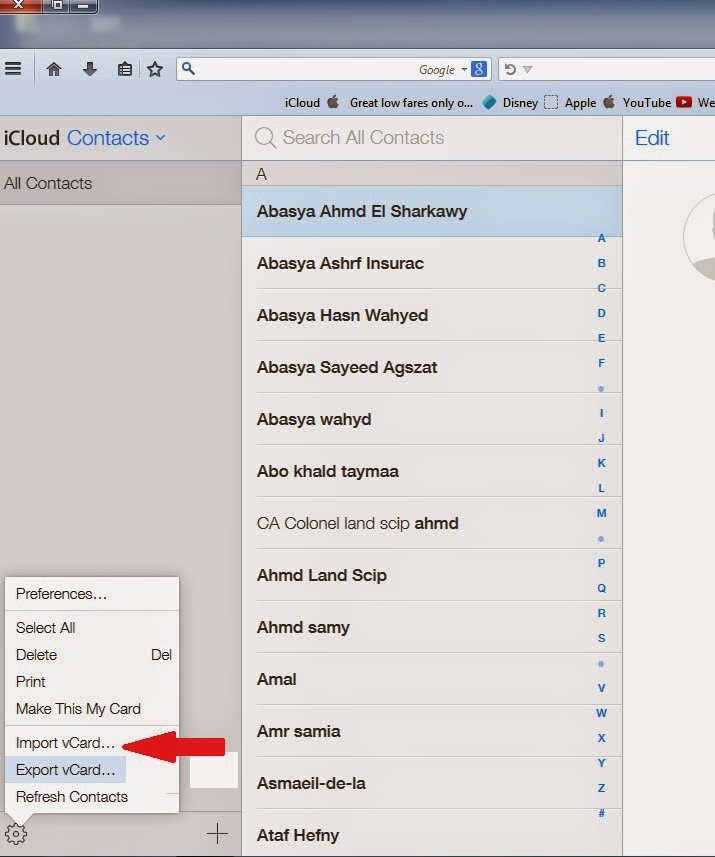
Task: Jump to letter W in alphabet index
Action: [x=601, y=713]
